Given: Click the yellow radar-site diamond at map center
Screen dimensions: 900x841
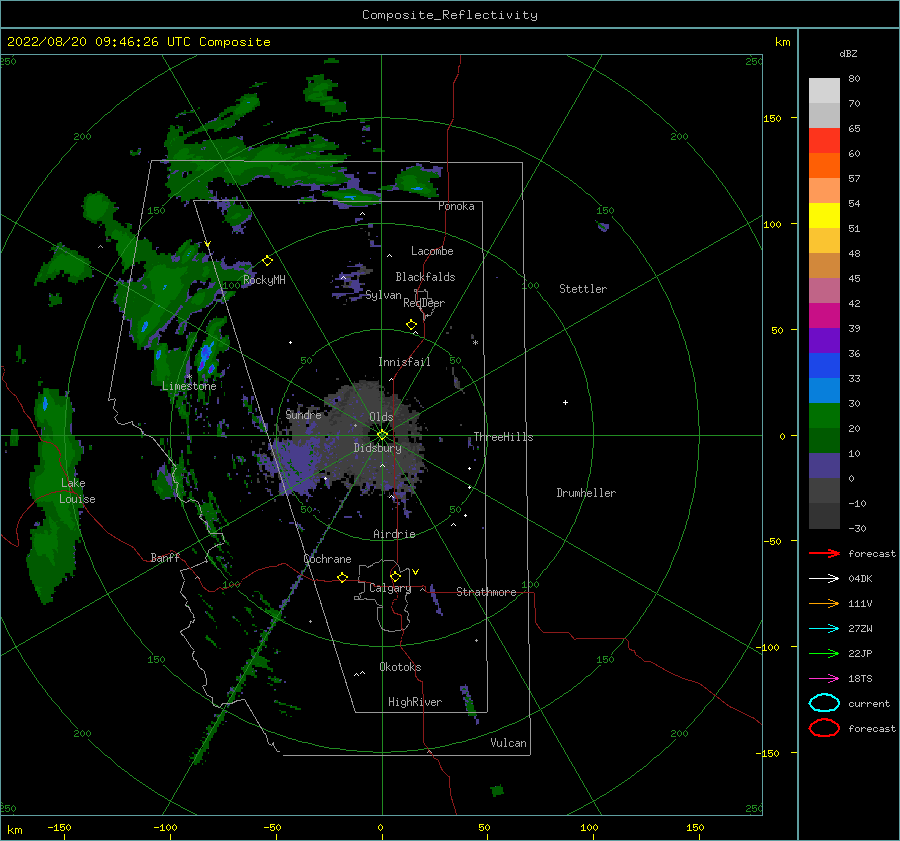Looking at the screenshot, I should (382, 435).
